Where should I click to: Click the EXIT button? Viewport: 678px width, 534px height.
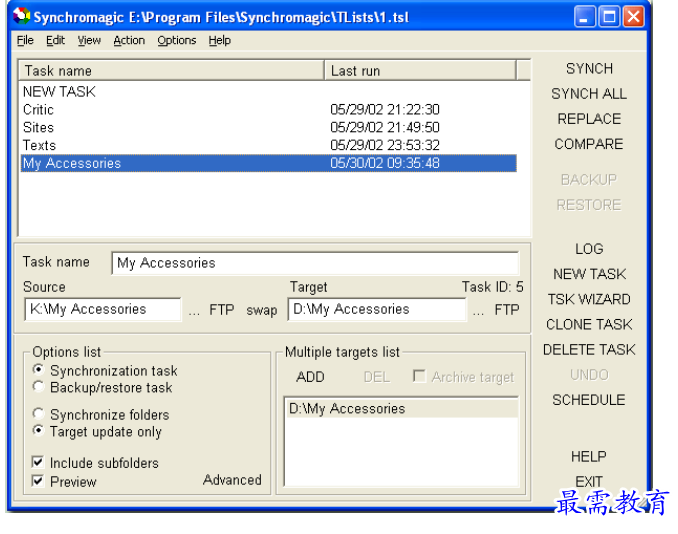click(589, 481)
